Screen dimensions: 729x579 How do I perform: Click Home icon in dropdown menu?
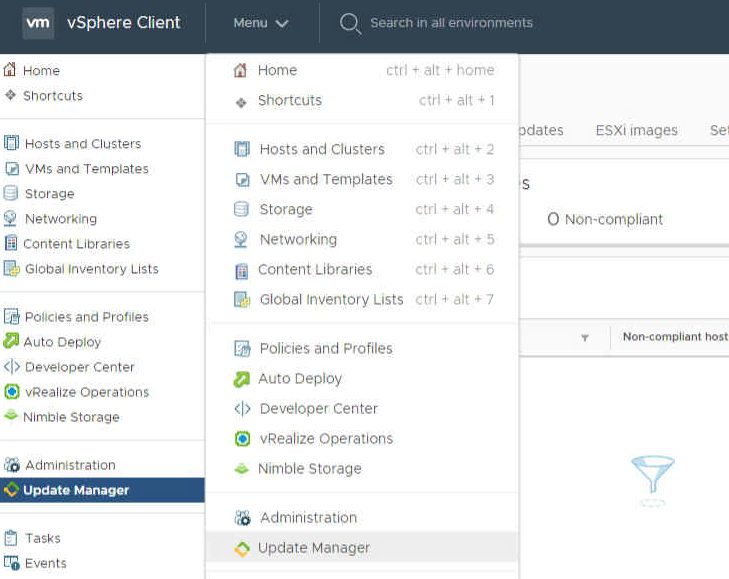click(240, 70)
